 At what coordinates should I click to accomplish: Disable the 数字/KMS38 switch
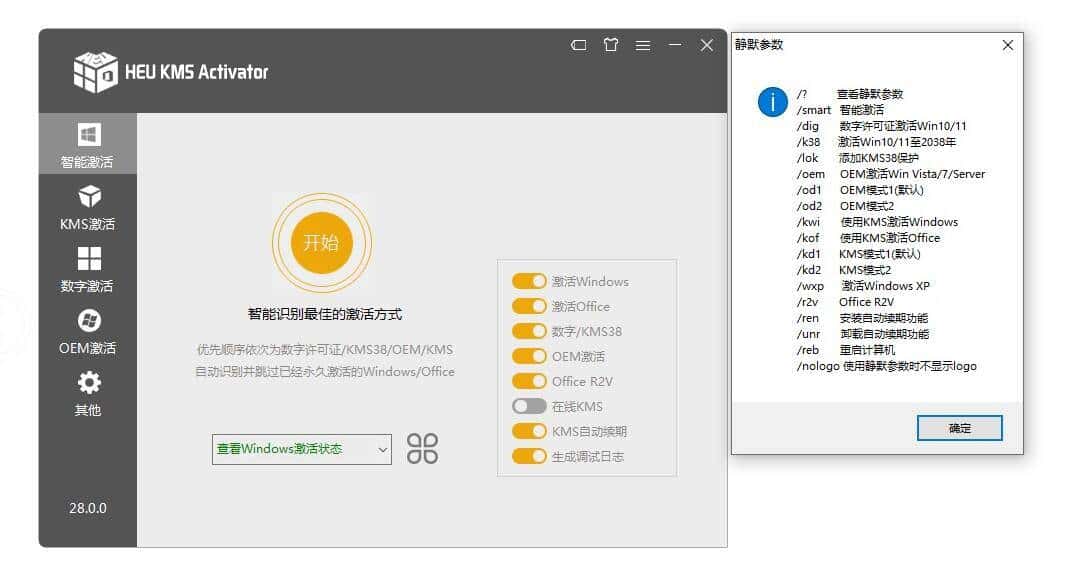(x=529, y=332)
